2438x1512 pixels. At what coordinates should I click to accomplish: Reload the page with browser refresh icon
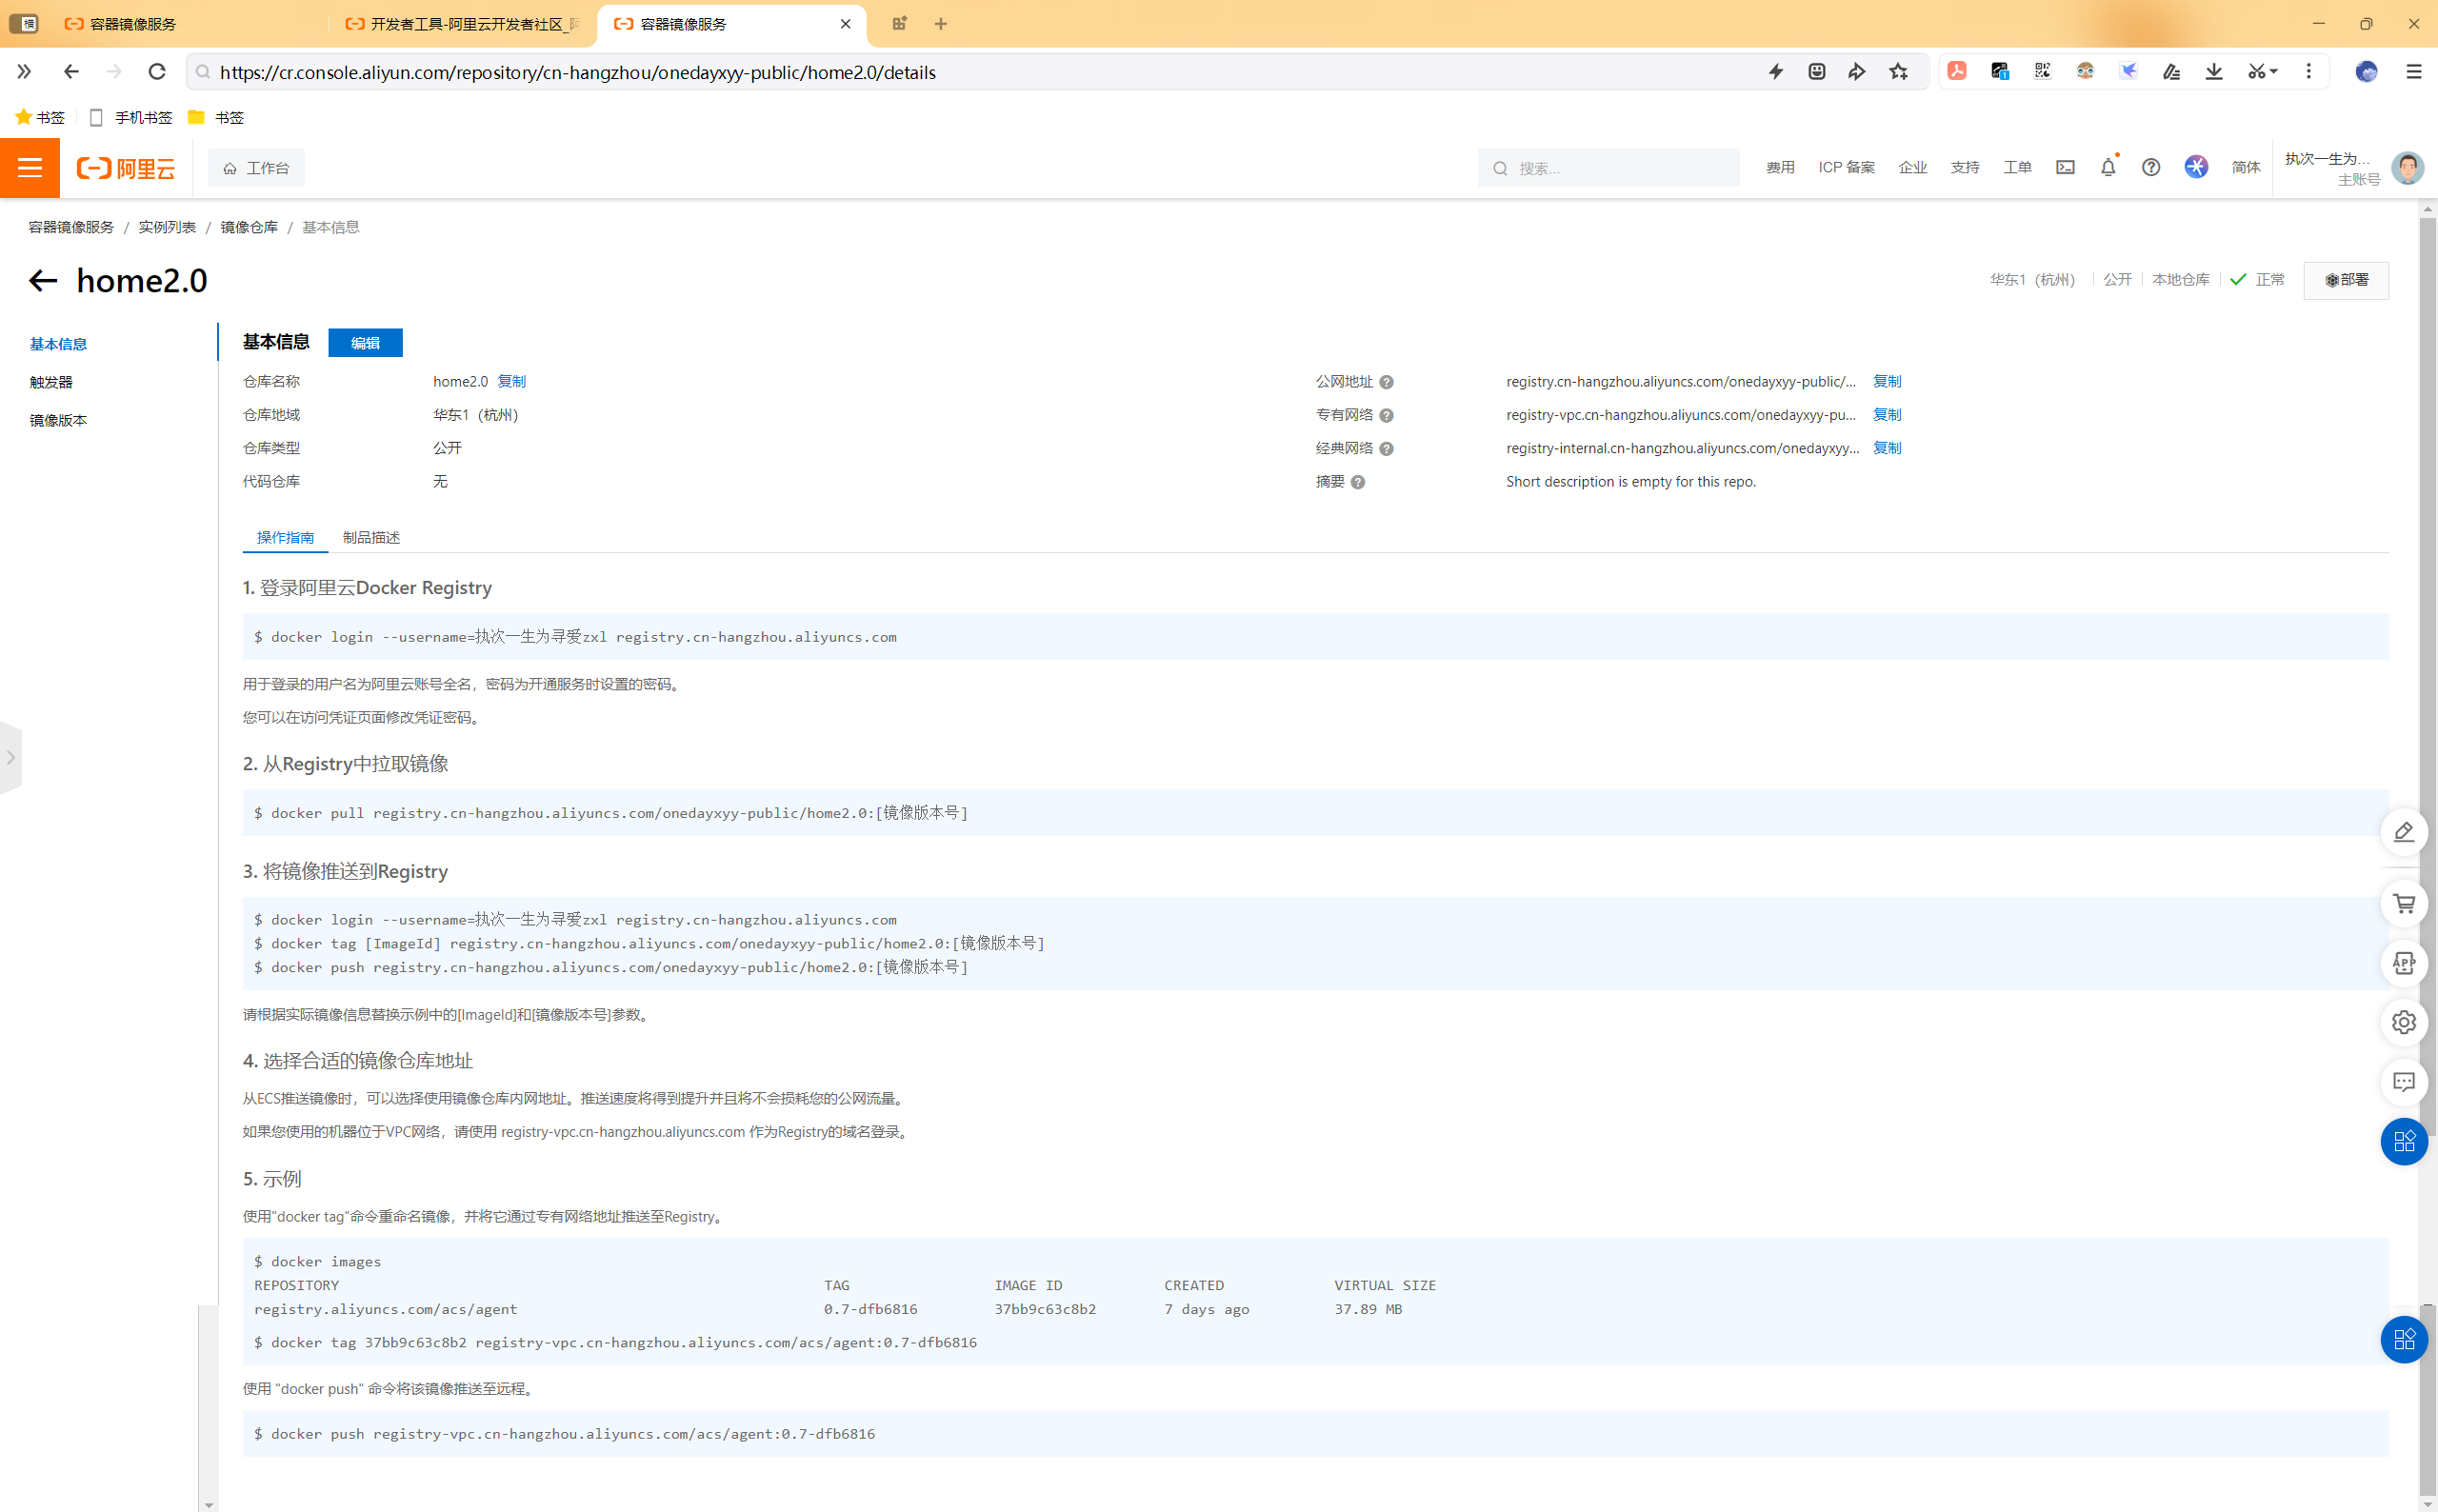tap(157, 72)
